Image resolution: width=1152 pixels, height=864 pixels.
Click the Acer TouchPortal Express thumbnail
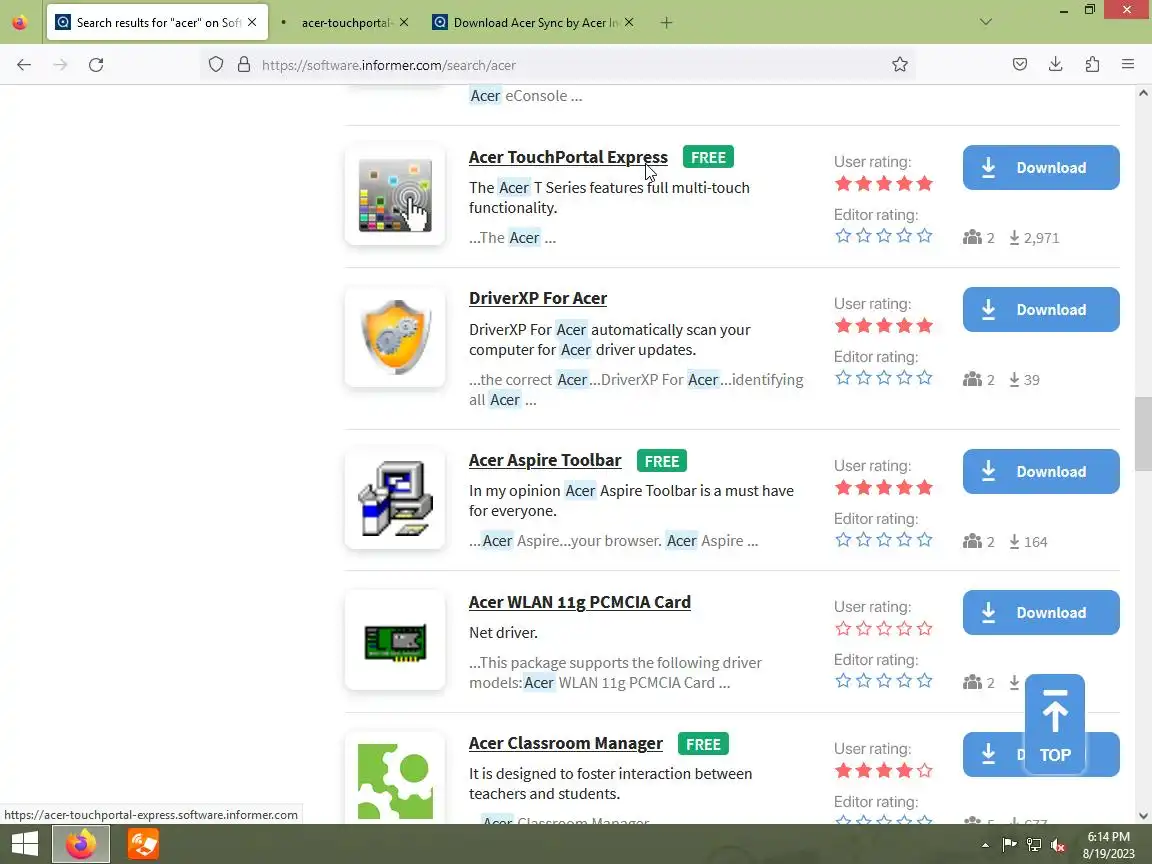(x=395, y=195)
